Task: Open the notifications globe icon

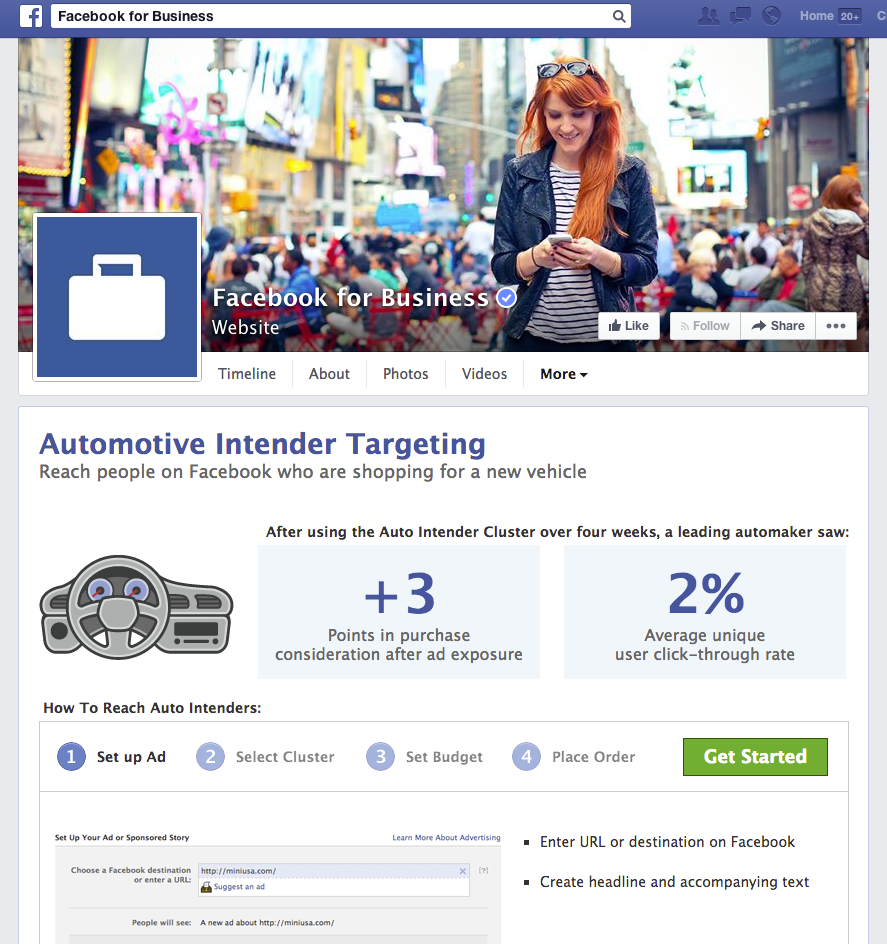Action: (771, 16)
